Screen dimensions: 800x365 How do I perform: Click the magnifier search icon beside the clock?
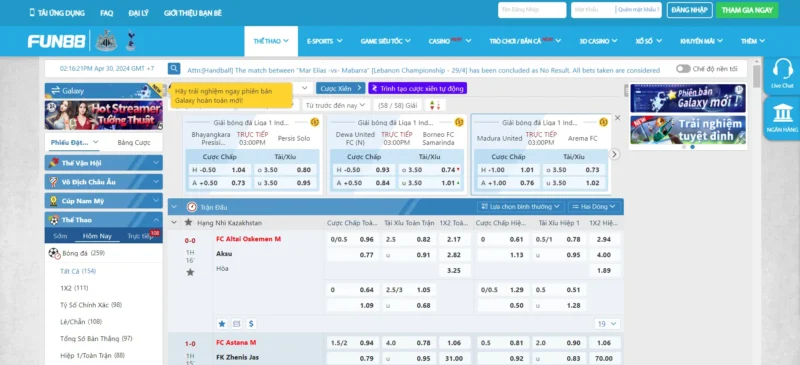click(x=174, y=69)
